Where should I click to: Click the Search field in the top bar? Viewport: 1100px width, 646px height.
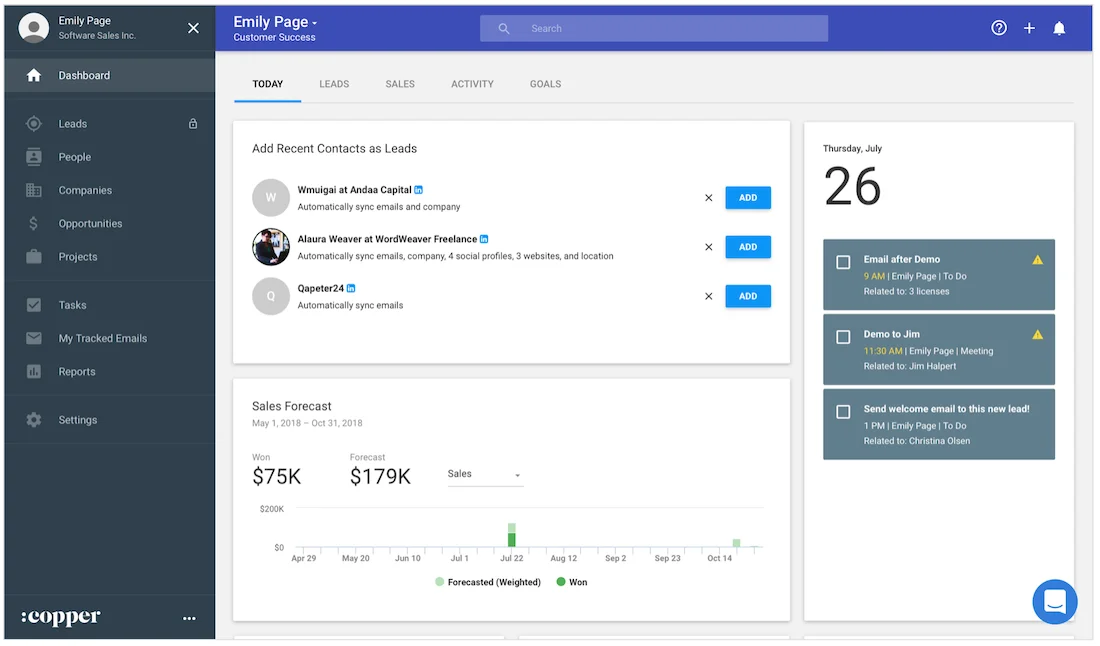tap(653, 28)
